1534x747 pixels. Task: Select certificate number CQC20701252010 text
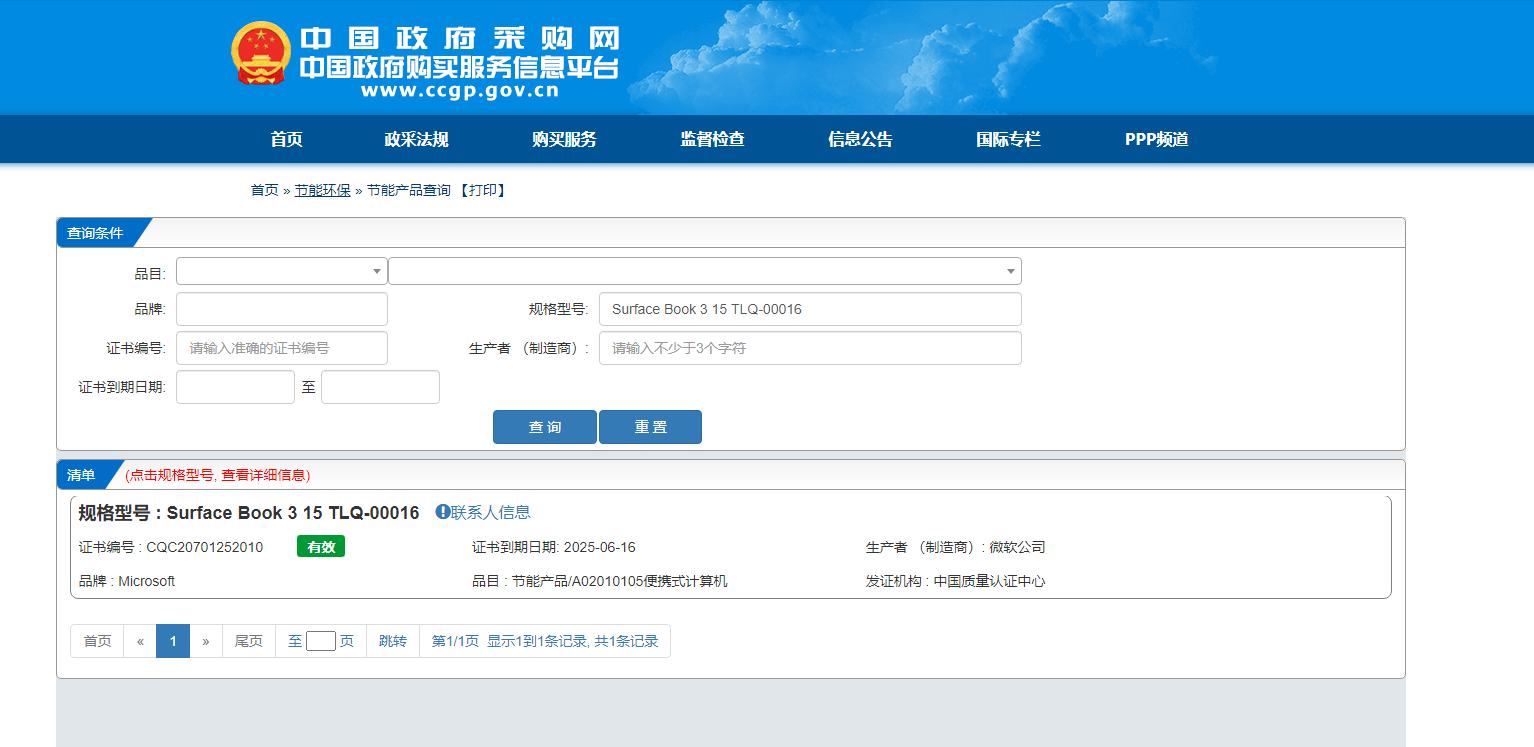(205, 547)
